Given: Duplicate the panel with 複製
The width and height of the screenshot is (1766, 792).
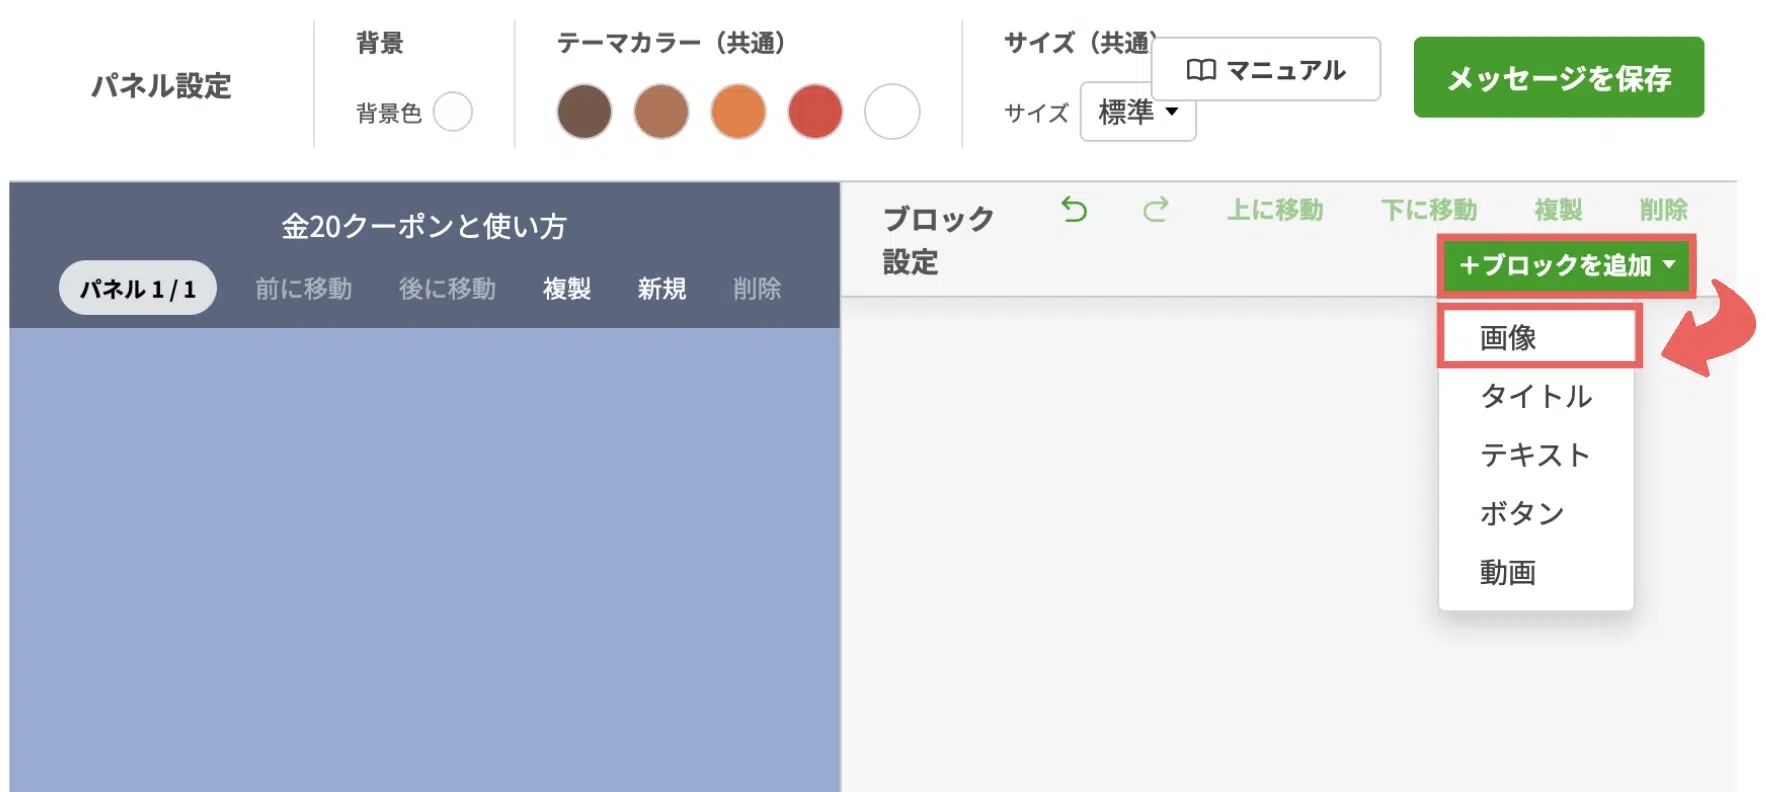Looking at the screenshot, I should tap(567, 289).
